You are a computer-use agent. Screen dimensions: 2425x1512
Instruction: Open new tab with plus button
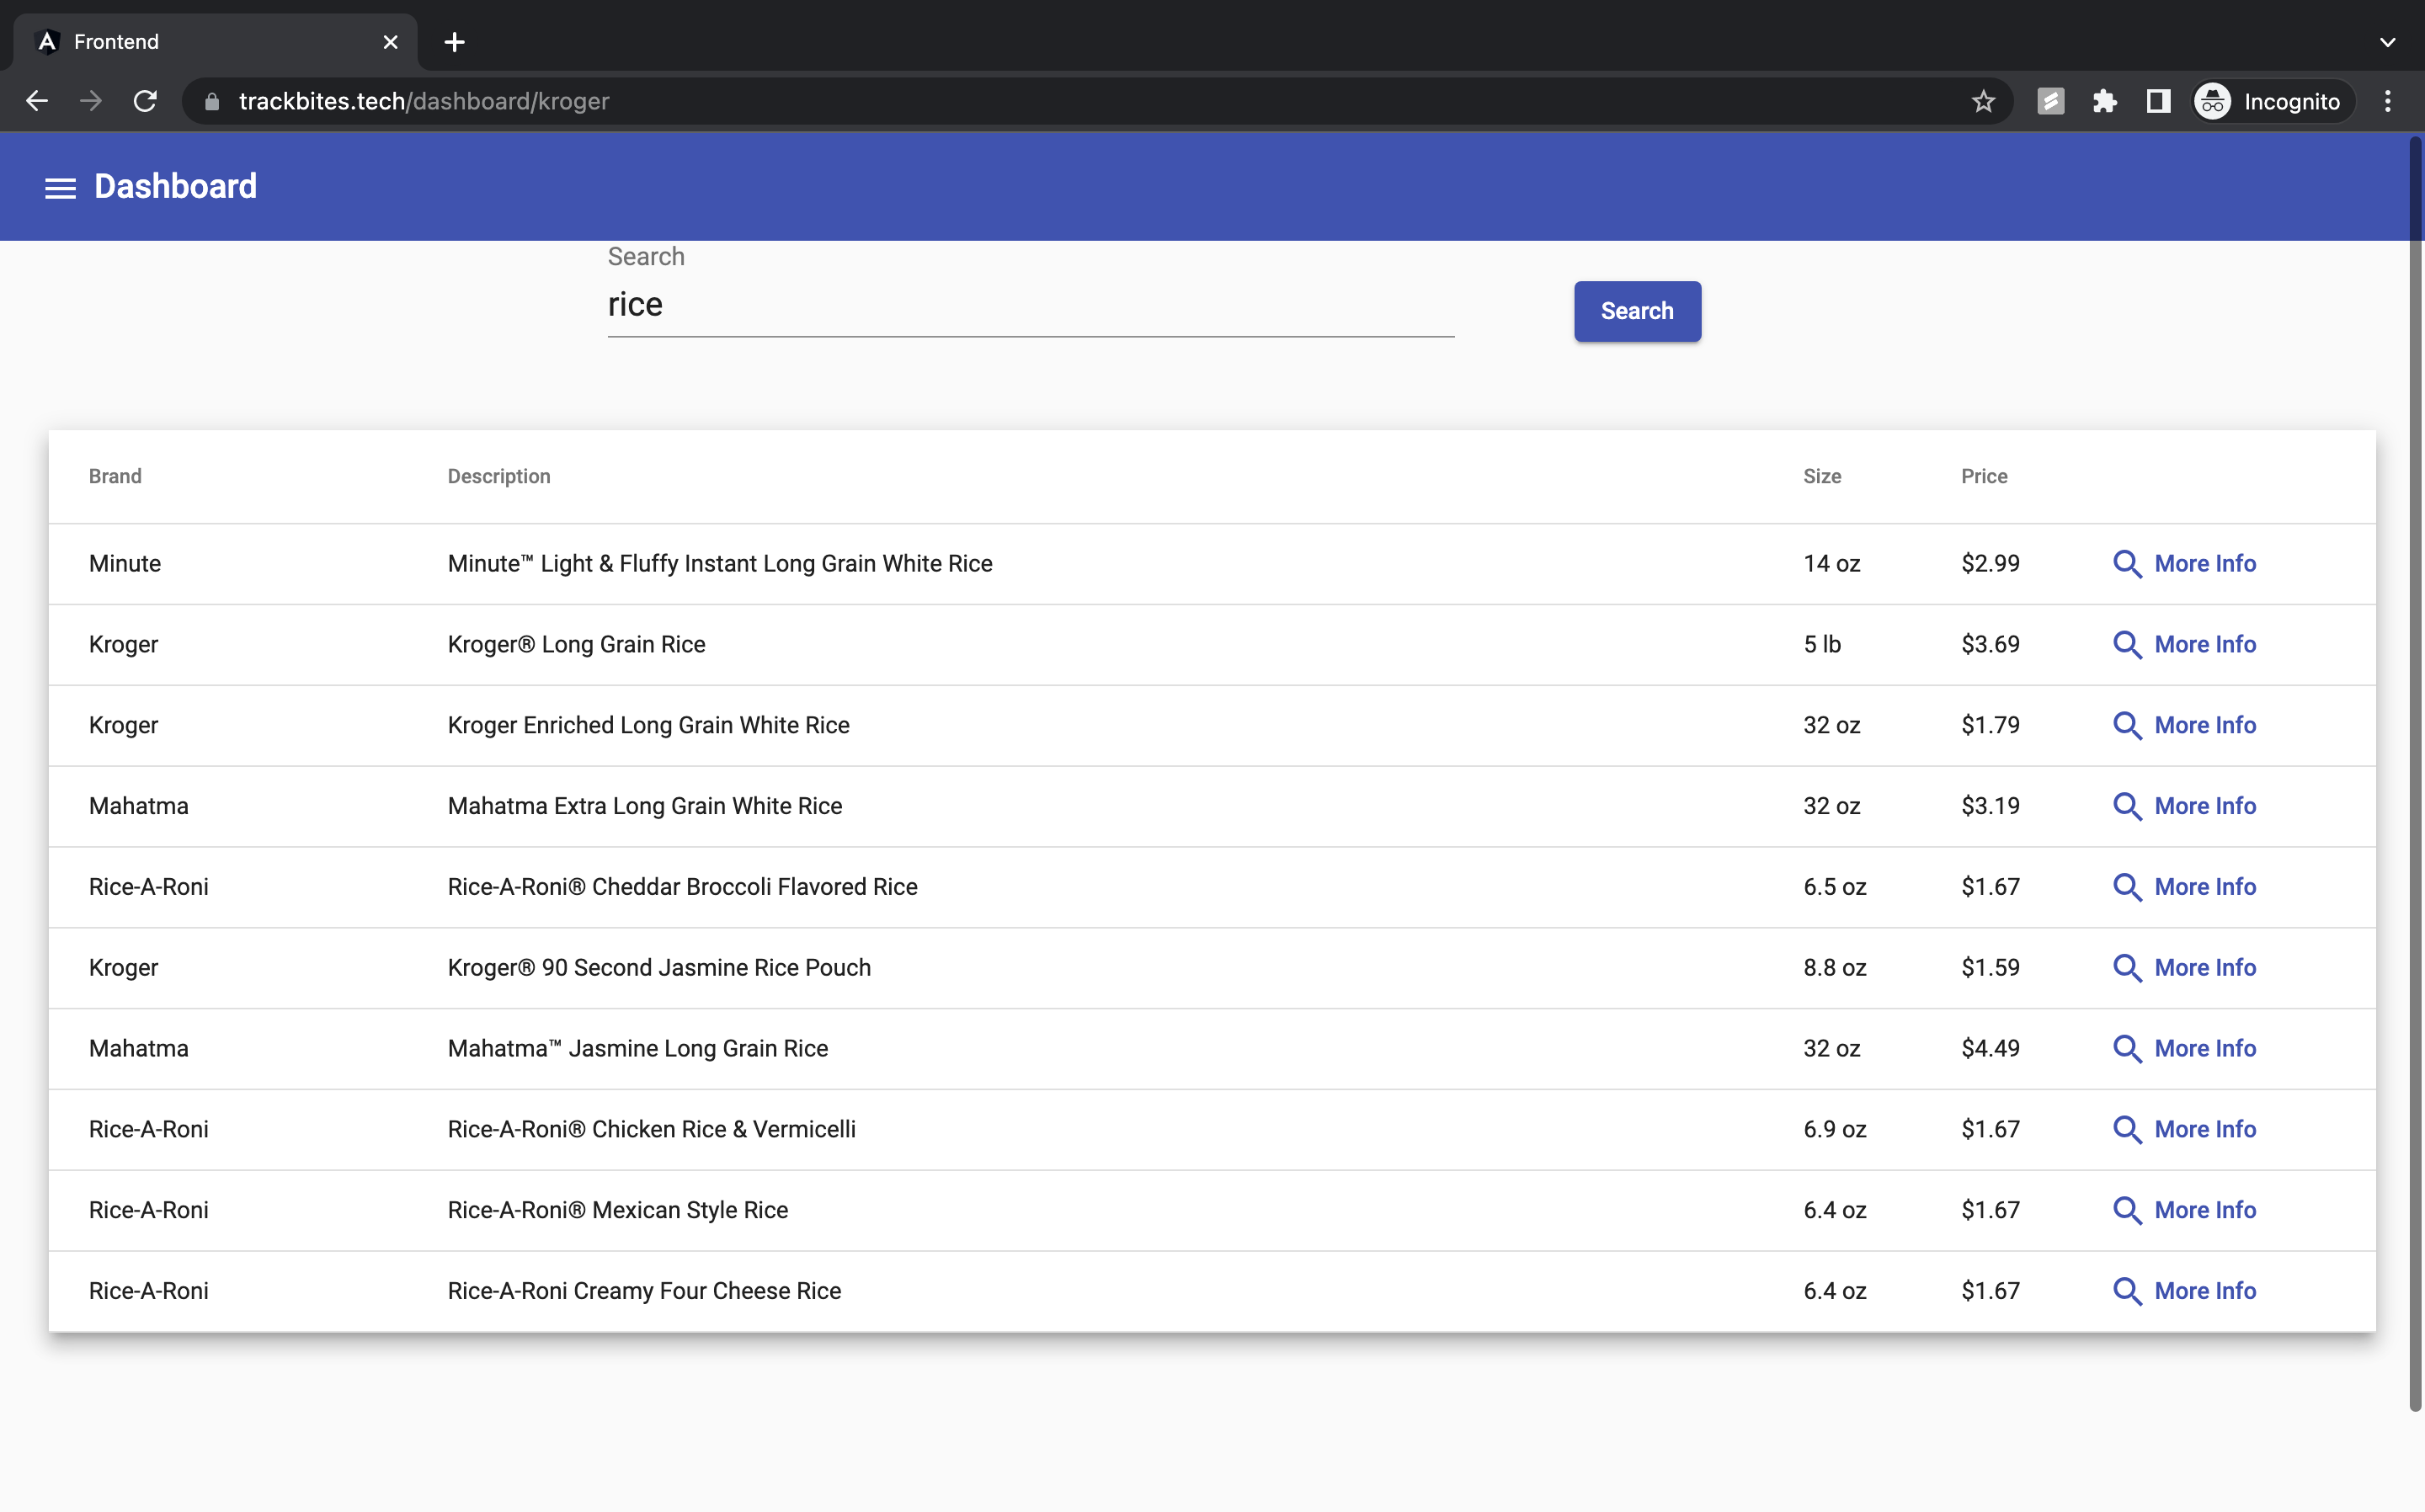pyautogui.click(x=454, y=42)
